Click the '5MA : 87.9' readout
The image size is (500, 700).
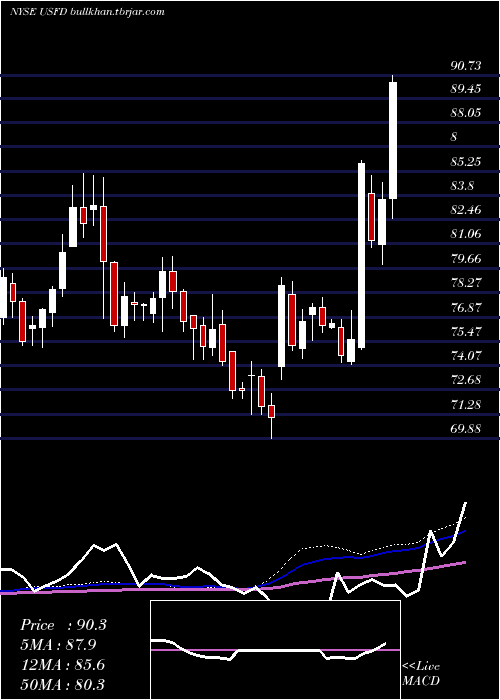58,645
